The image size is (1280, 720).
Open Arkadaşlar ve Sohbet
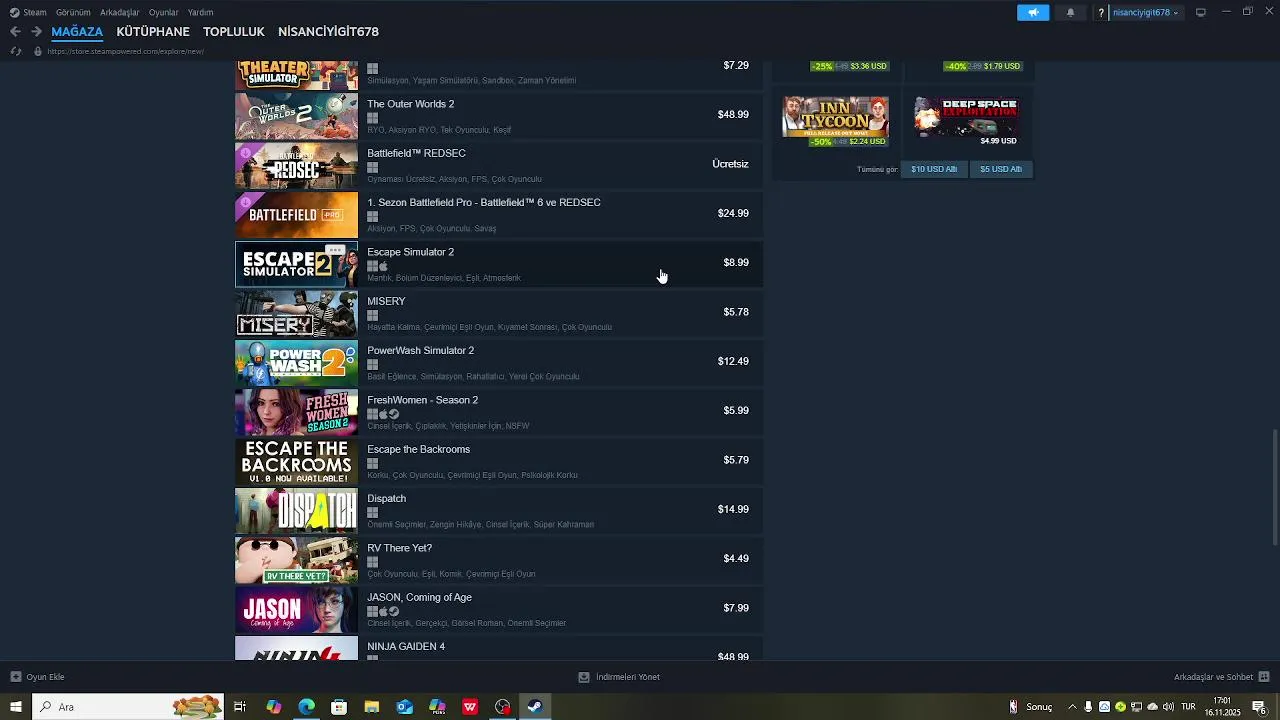pyautogui.click(x=1221, y=677)
